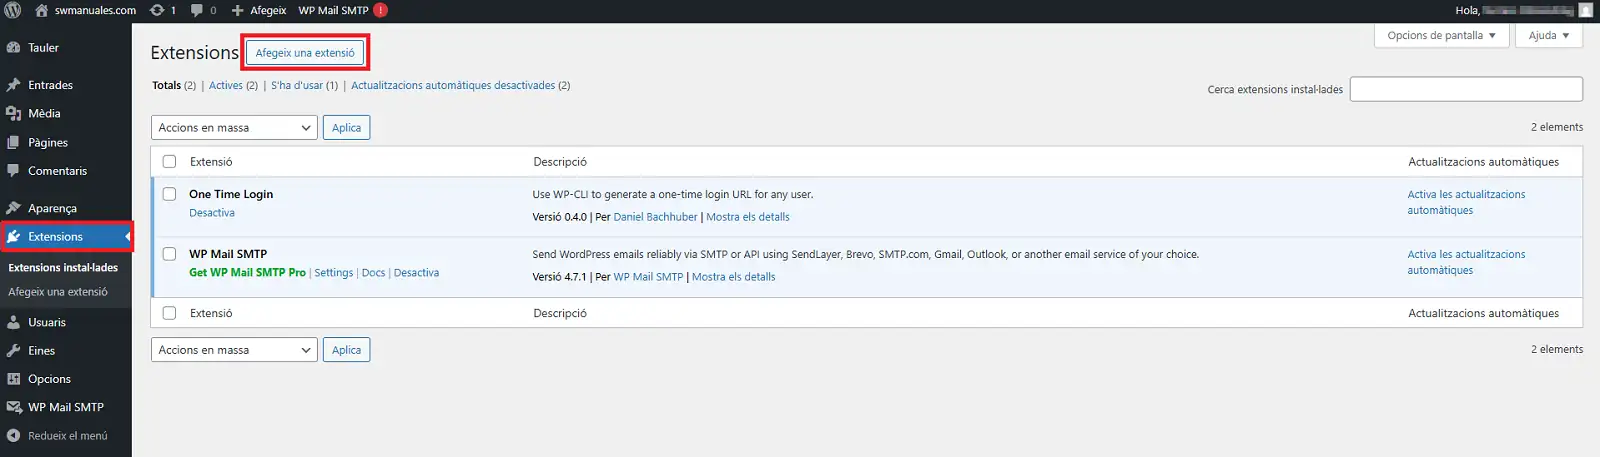Filter Actualitzacions automàtiques desactivades (2)
Screen dimensions: 1600x457
click(x=460, y=85)
